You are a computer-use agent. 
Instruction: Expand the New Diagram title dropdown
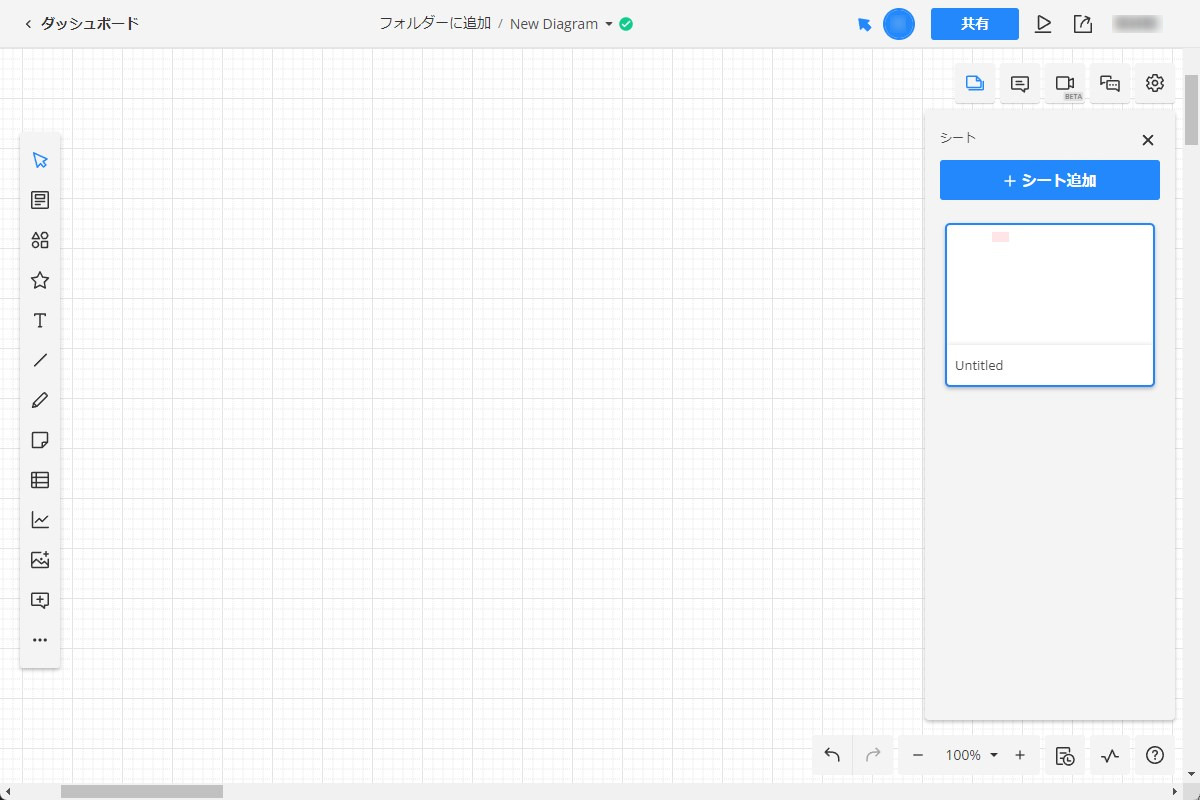pos(608,24)
